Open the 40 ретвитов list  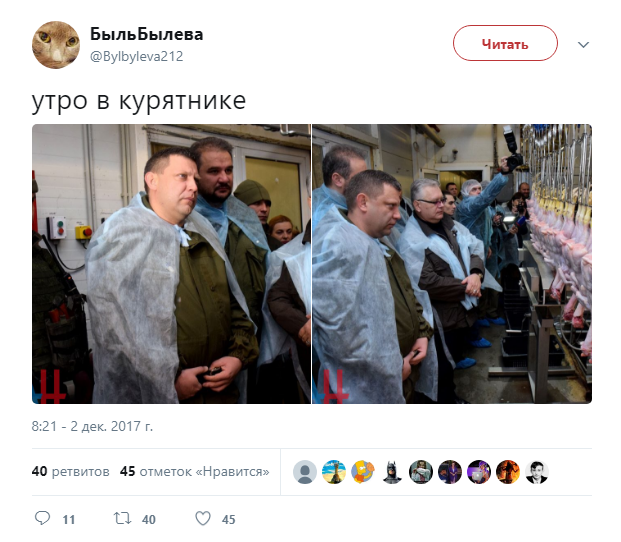pos(70,472)
